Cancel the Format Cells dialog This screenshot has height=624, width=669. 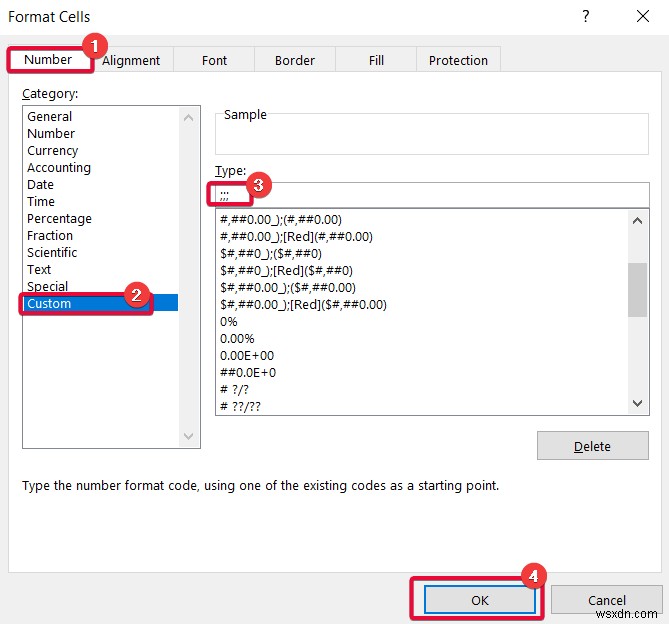[x=607, y=600]
